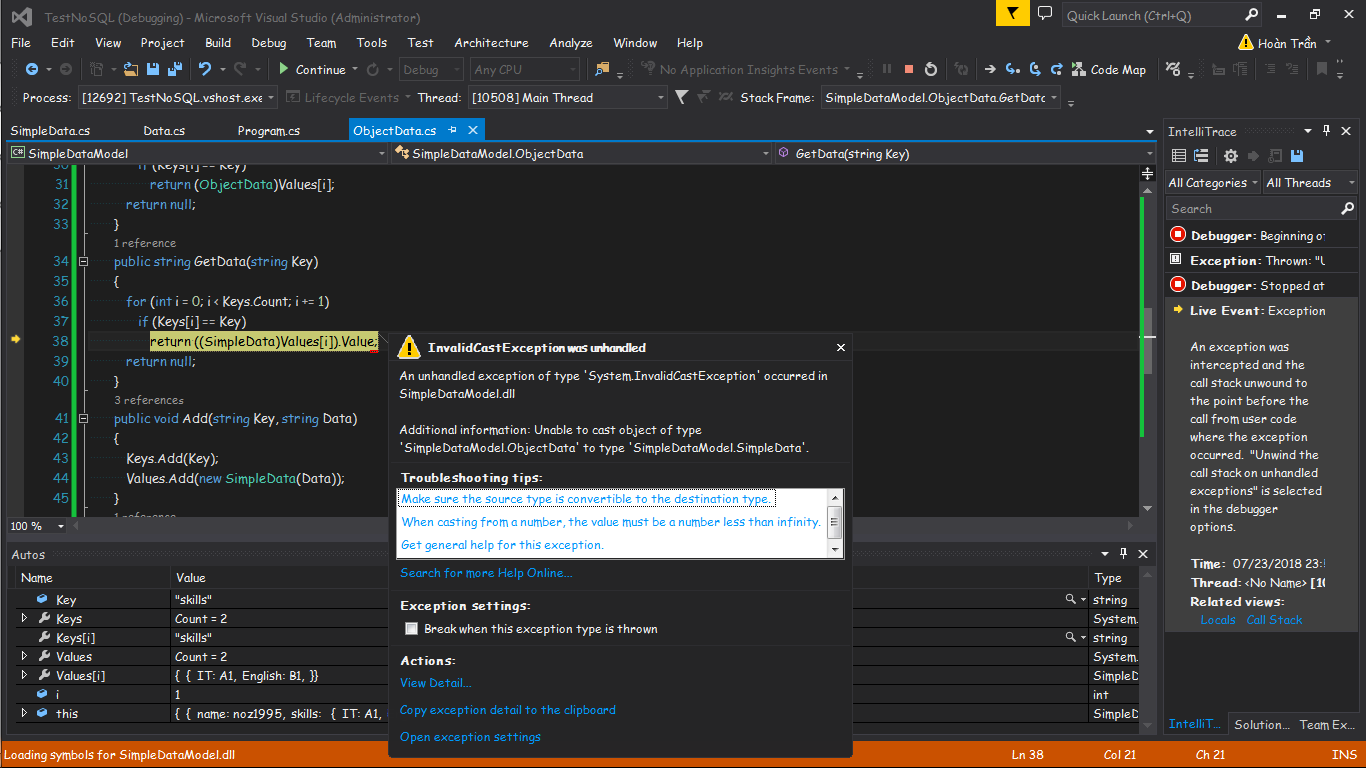Enable 'Break when this exception type is thrown'
Screen dimensions: 1366x768
coord(411,629)
